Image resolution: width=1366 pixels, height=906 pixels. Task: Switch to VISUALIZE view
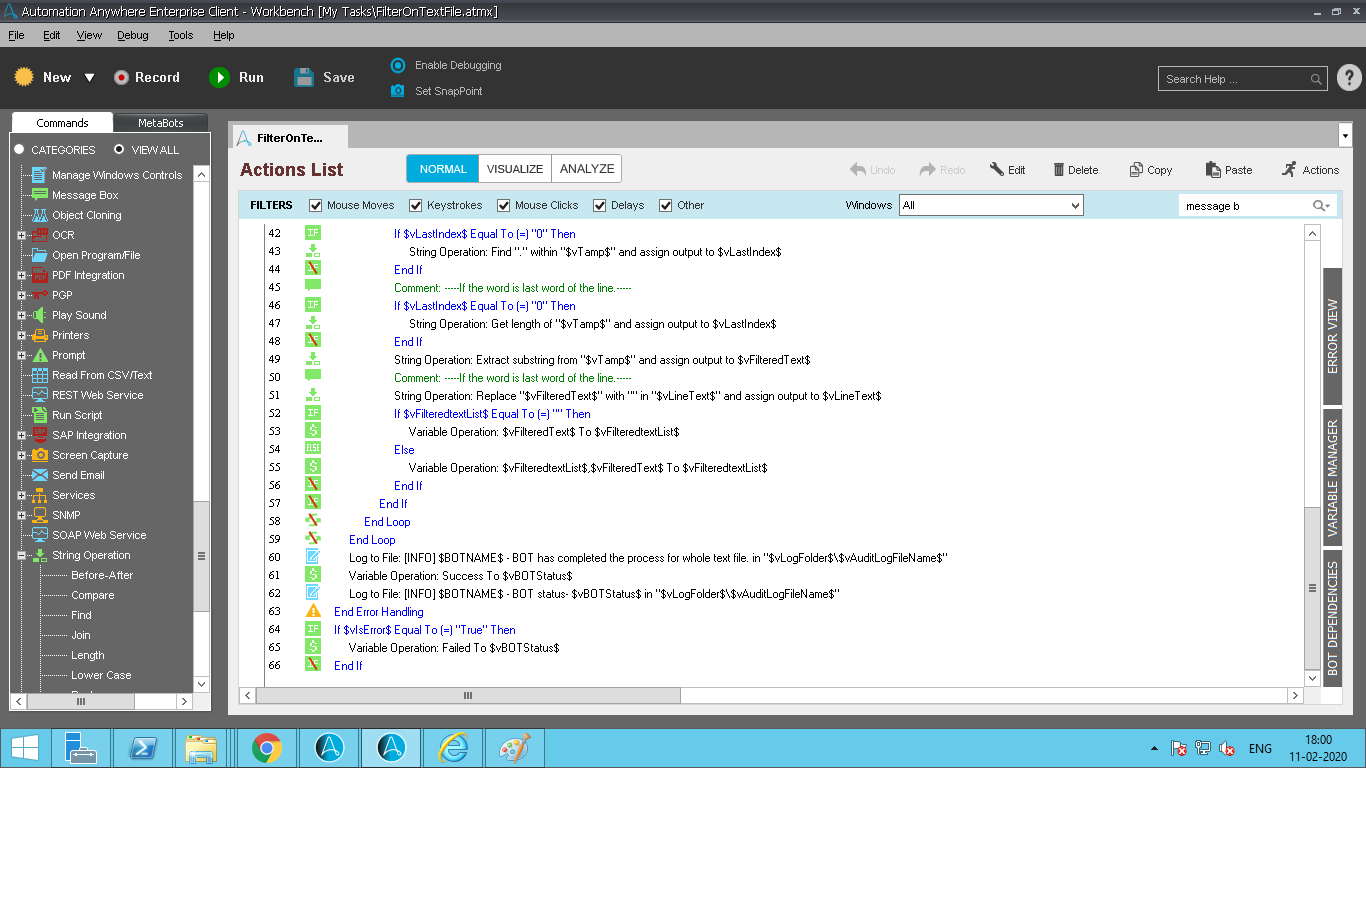coord(514,169)
